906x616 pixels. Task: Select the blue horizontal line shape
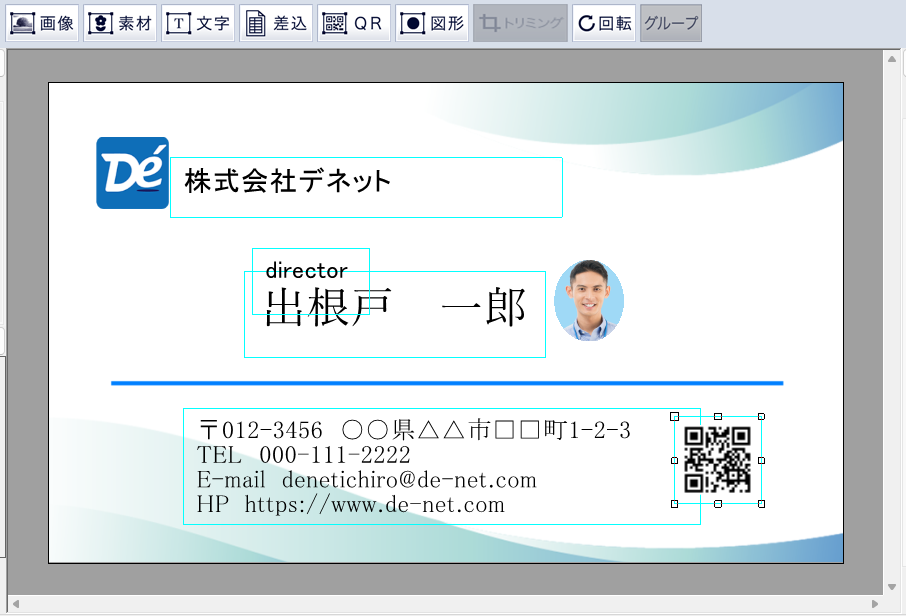coord(447,383)
